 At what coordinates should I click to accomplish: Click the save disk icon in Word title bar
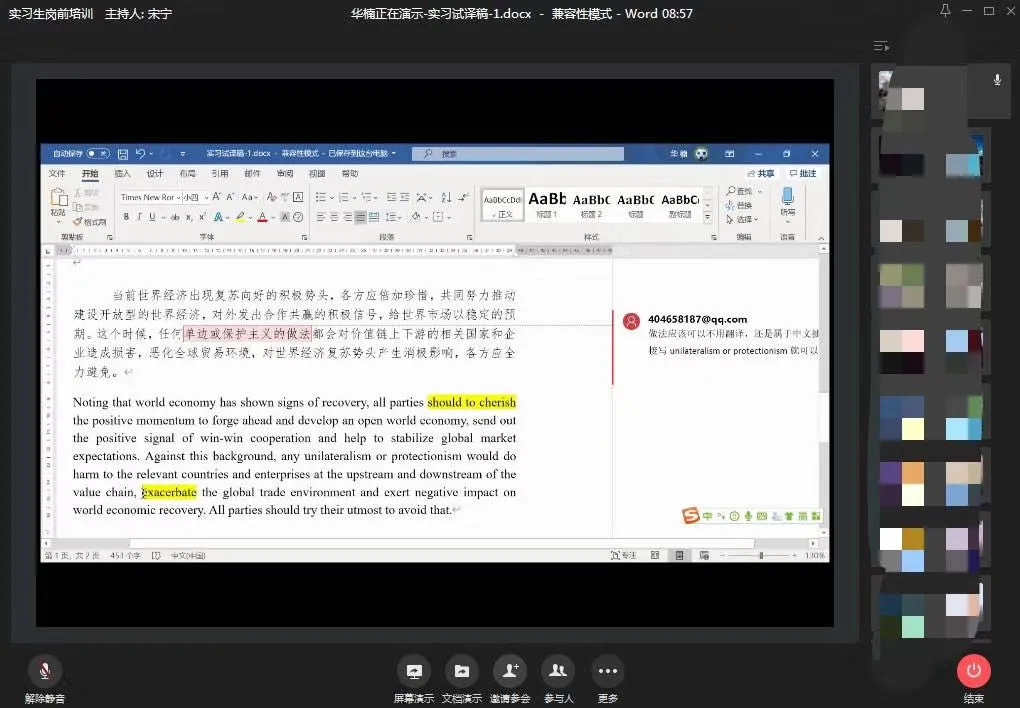pyautogui.click(x=122, y=154)
